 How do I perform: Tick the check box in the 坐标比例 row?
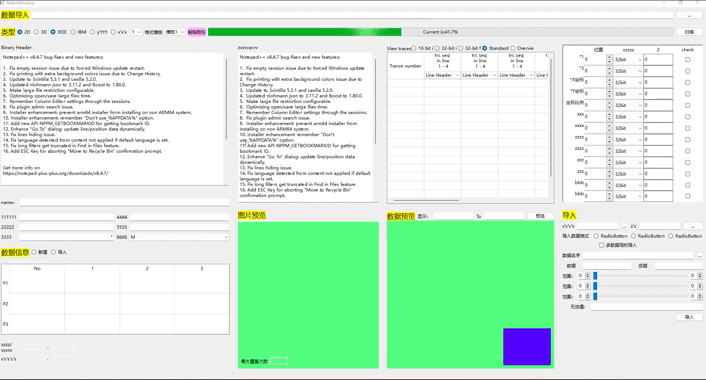(x=688, y=105)
